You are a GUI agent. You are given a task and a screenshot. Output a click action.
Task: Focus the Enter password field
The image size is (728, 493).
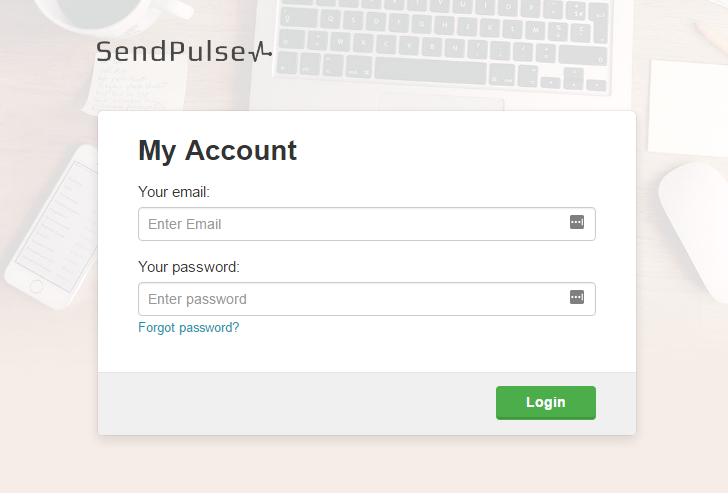(x=350, y=299)
